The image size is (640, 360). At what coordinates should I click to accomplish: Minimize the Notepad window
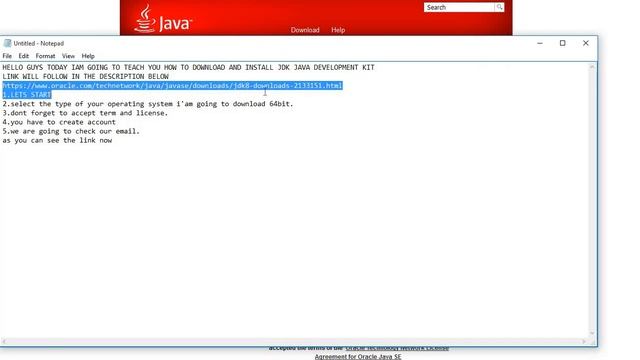tap(540, 43)
